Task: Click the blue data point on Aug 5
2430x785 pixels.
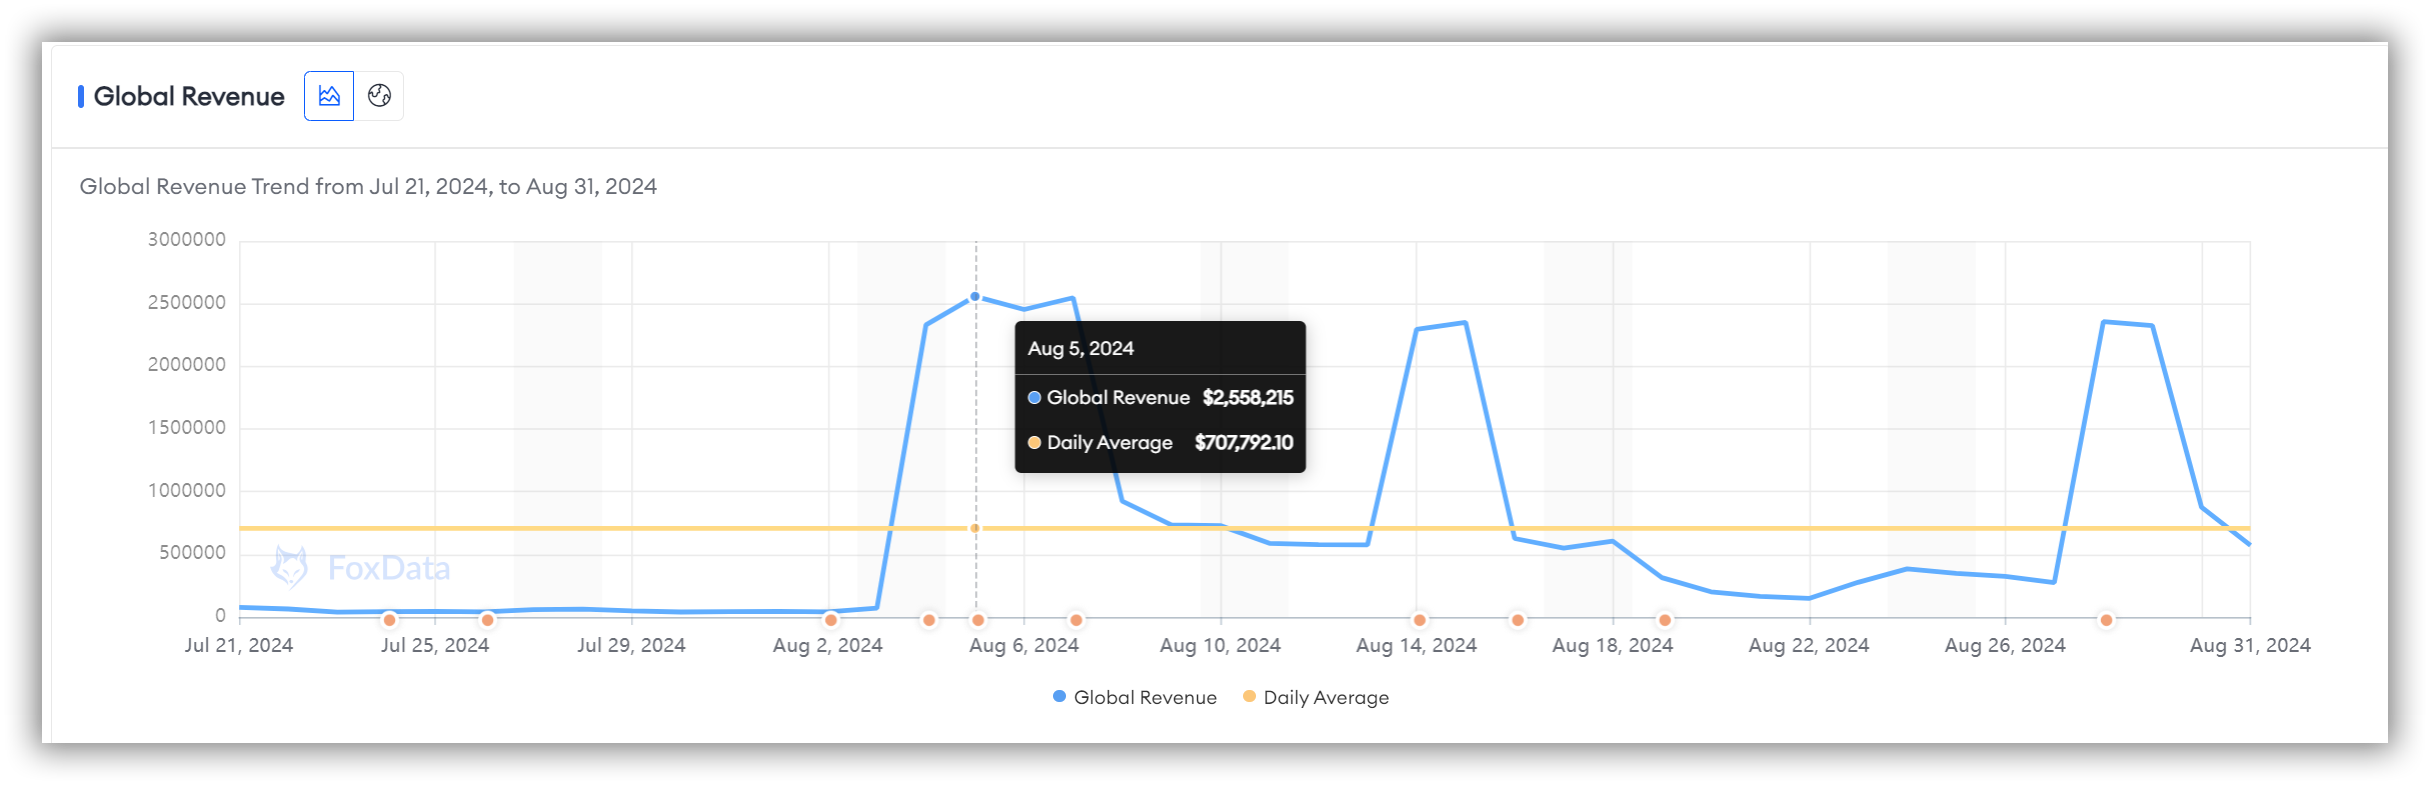Action: [x=975, y=297]
